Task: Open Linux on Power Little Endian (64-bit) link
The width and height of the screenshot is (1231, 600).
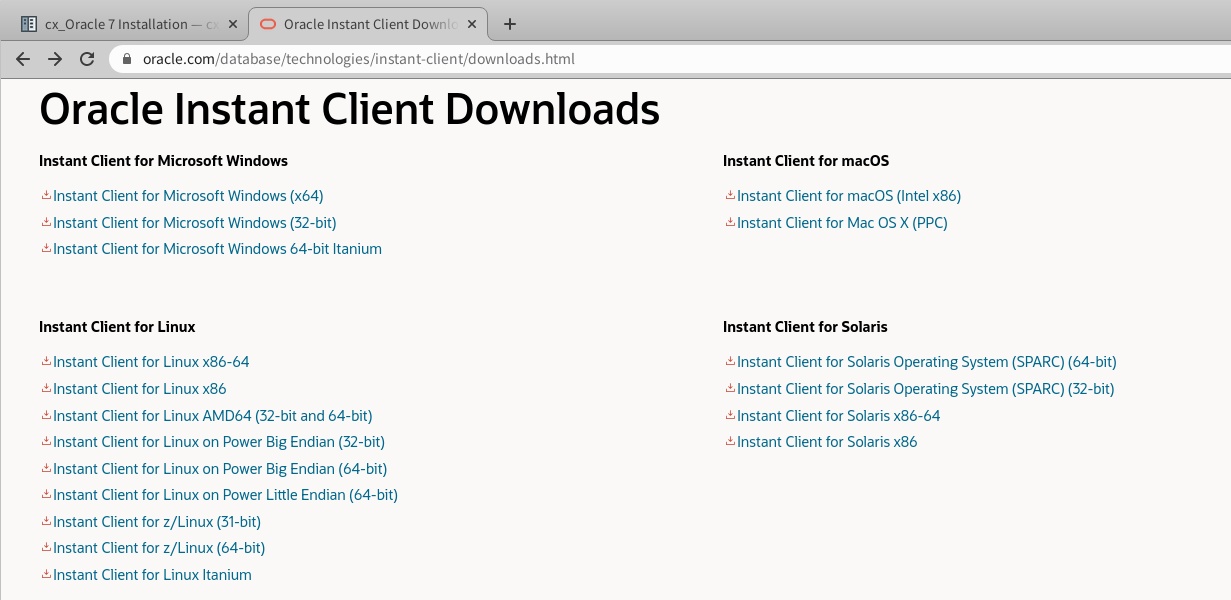Action: click(225, 495)
